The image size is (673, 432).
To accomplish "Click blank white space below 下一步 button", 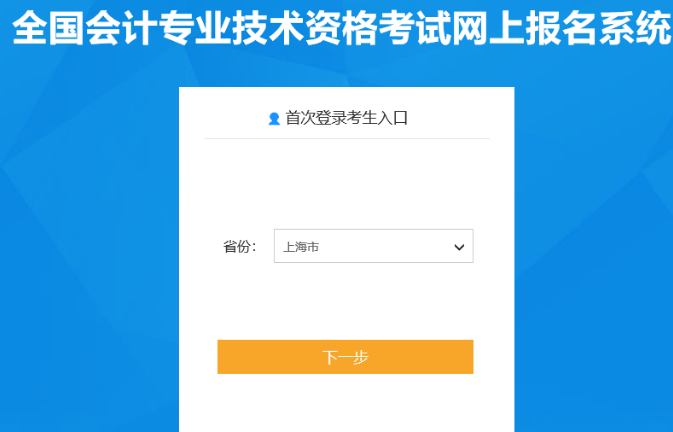I will 346,403.
